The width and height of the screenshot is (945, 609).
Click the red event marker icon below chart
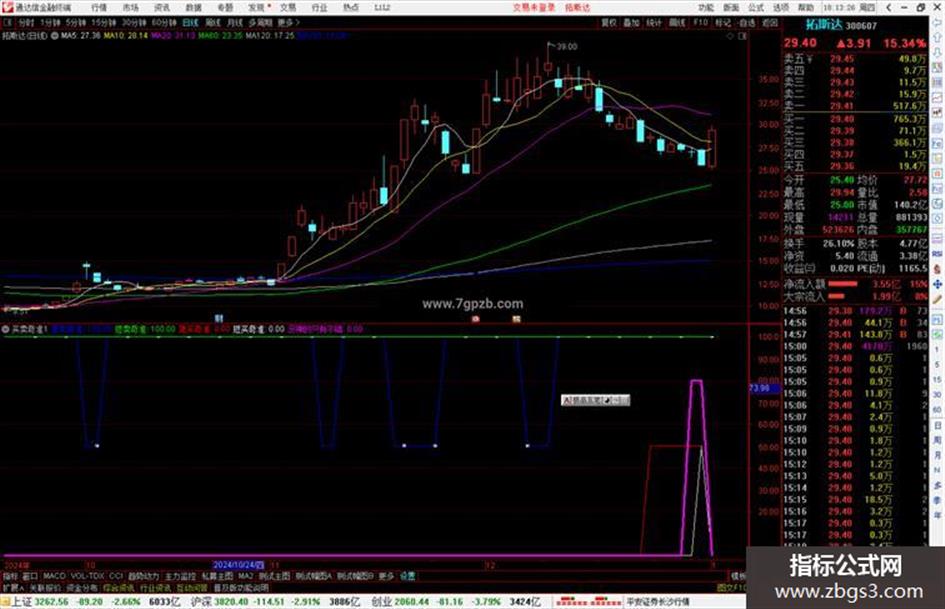pyautogui.click(x=476, y=318)
